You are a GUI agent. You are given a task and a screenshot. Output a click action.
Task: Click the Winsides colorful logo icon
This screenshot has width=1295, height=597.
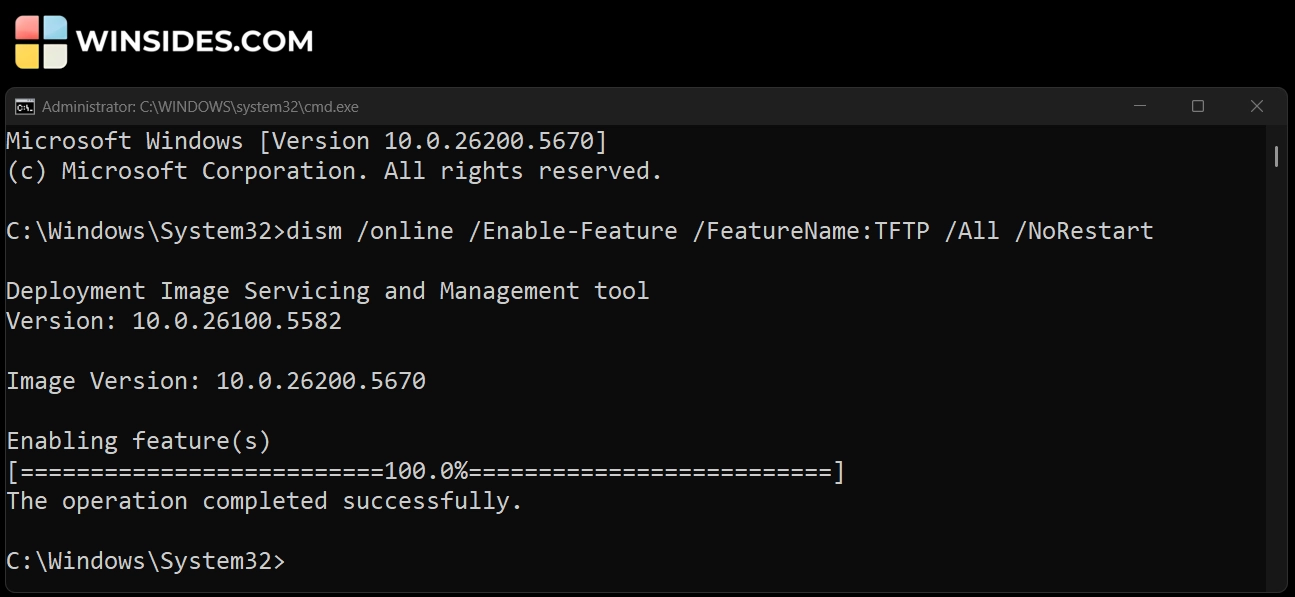pos(41,42)
